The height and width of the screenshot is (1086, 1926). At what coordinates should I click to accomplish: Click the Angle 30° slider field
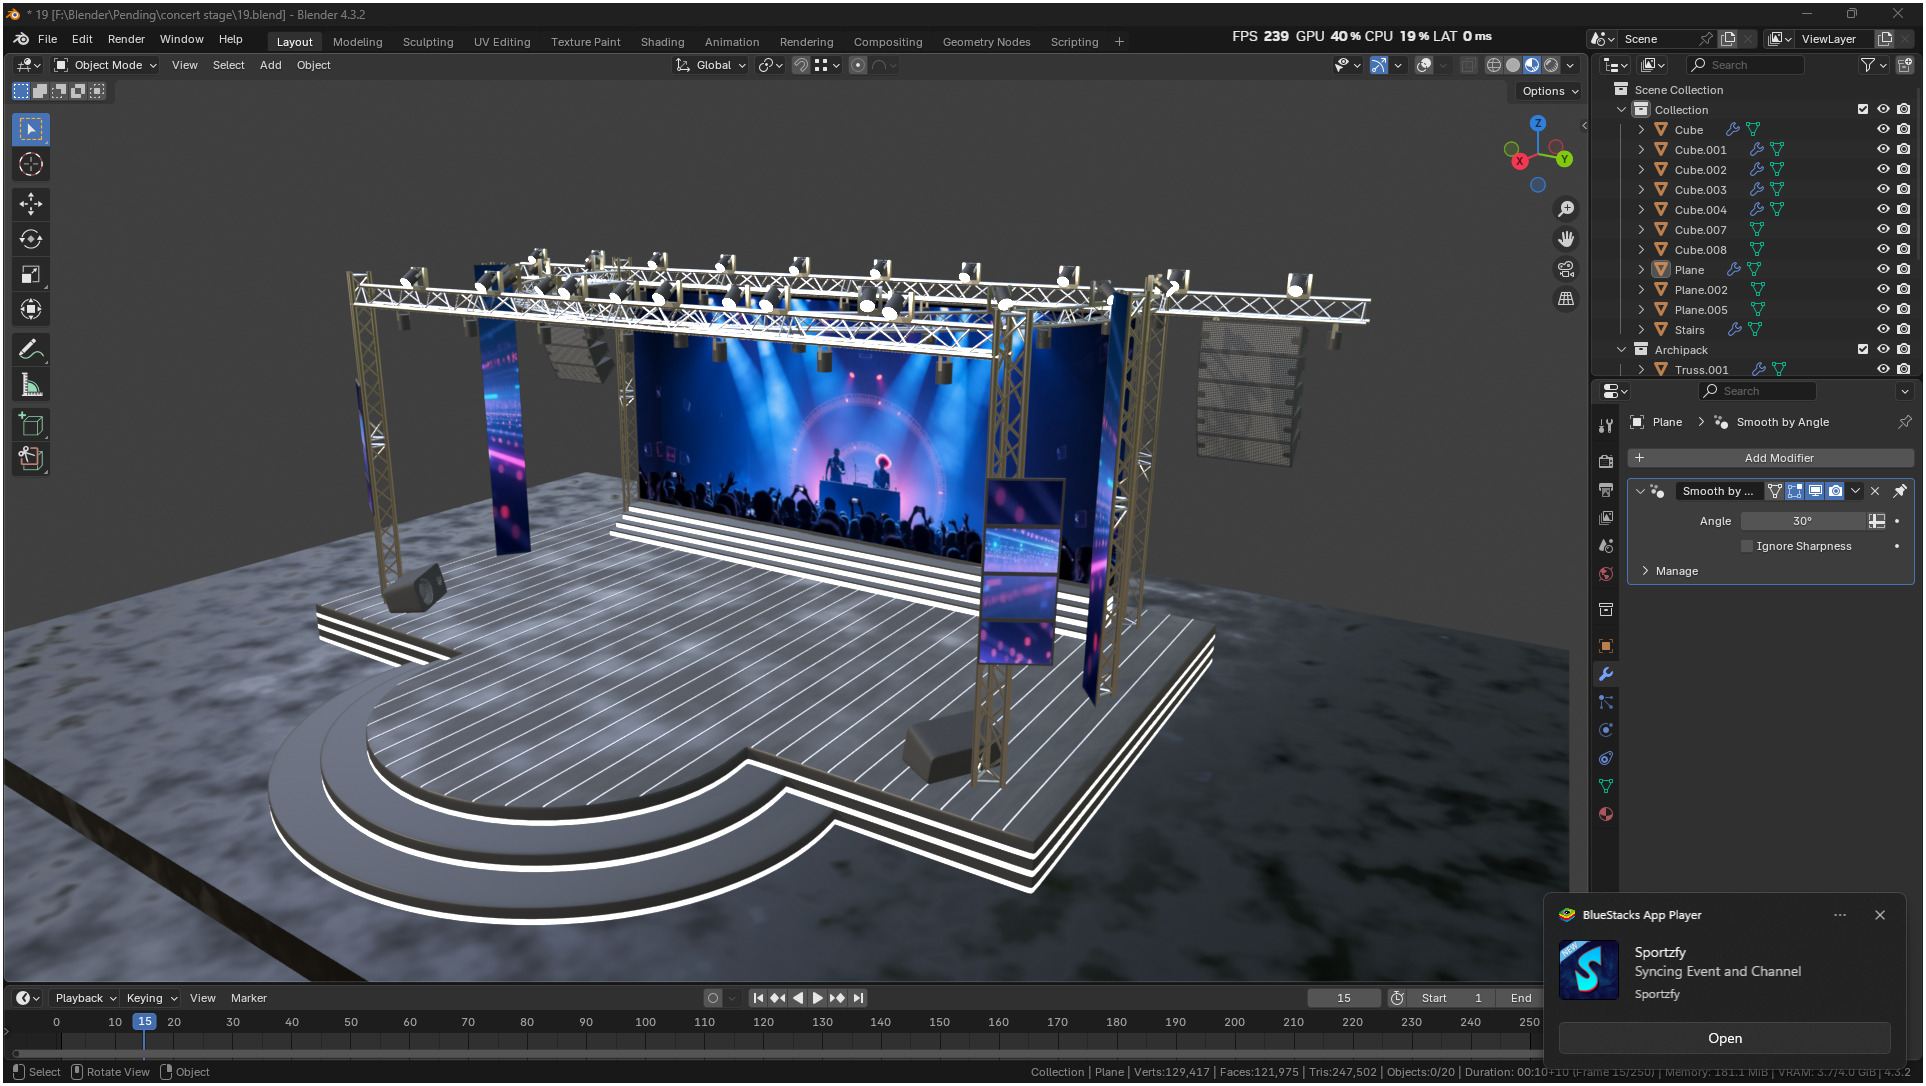coord(1802,521)
